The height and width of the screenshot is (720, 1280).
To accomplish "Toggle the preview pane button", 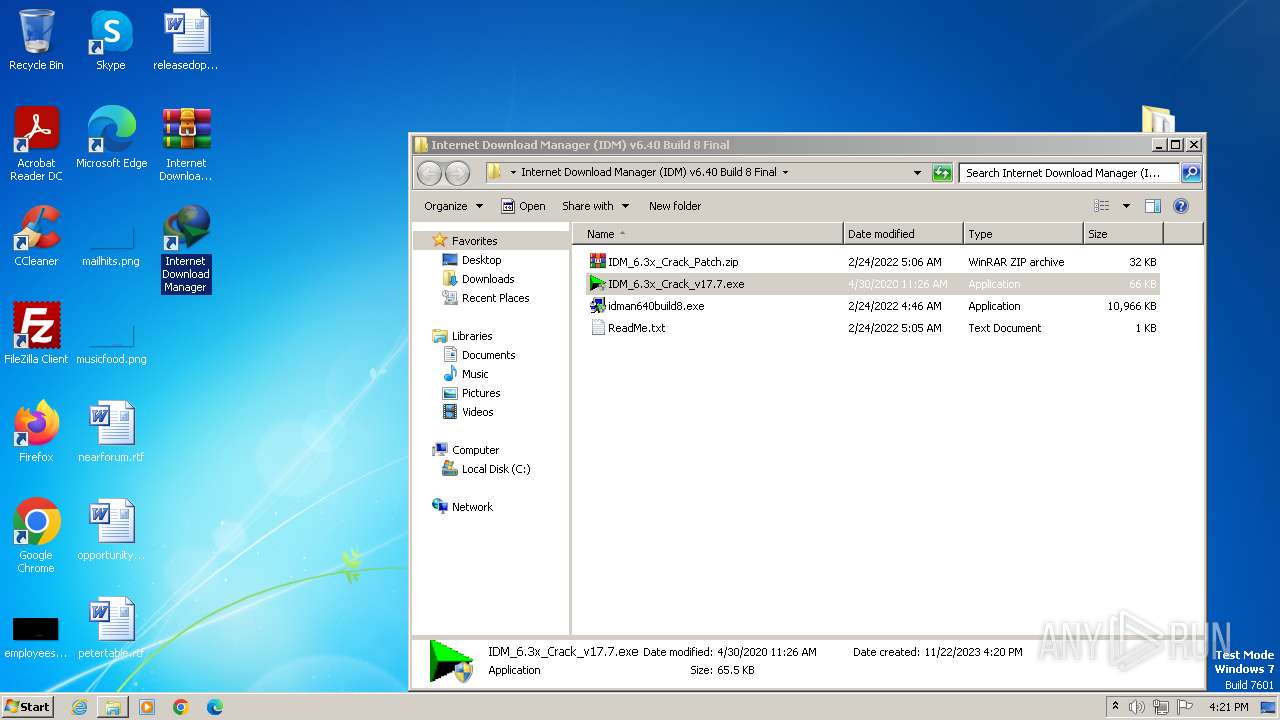I will [1152, 206].
